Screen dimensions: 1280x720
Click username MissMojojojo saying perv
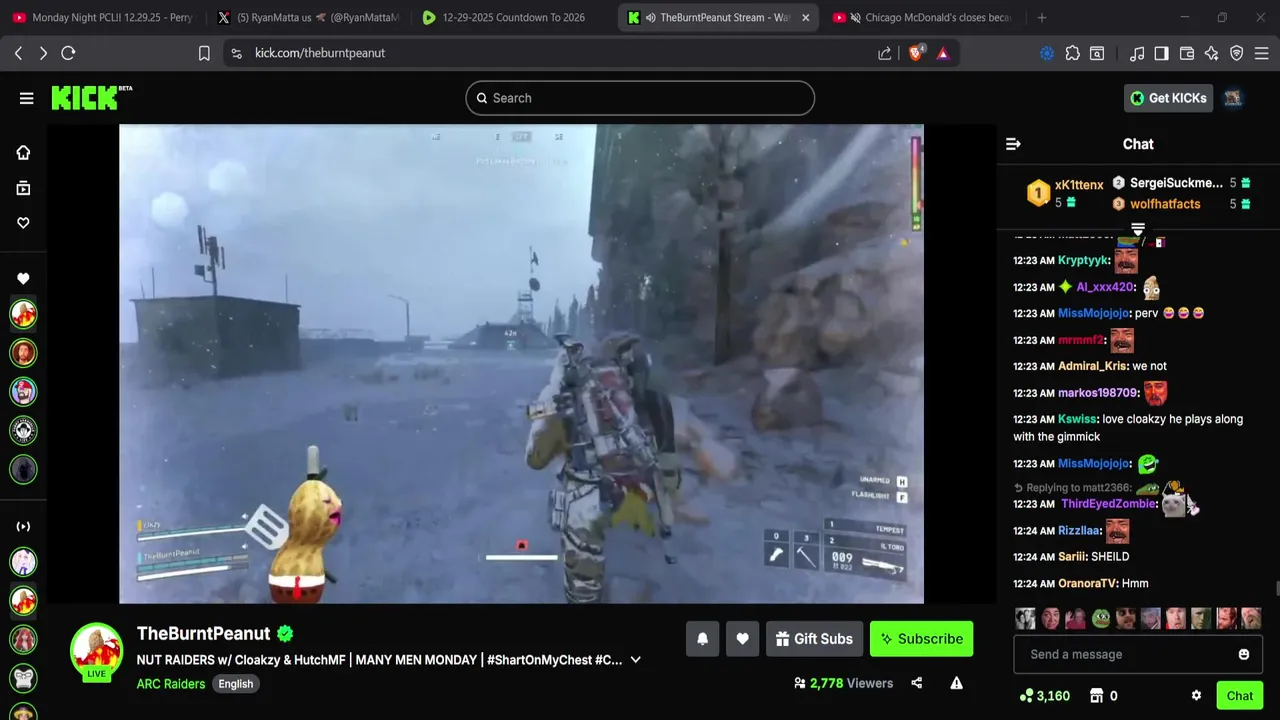(x=1094, y=313)
